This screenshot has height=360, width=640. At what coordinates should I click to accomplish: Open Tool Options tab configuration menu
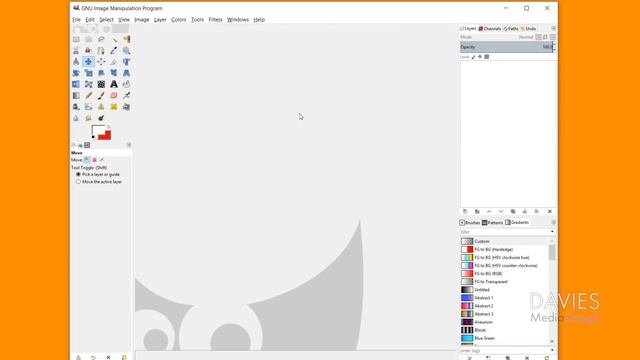tap(129, 144)
